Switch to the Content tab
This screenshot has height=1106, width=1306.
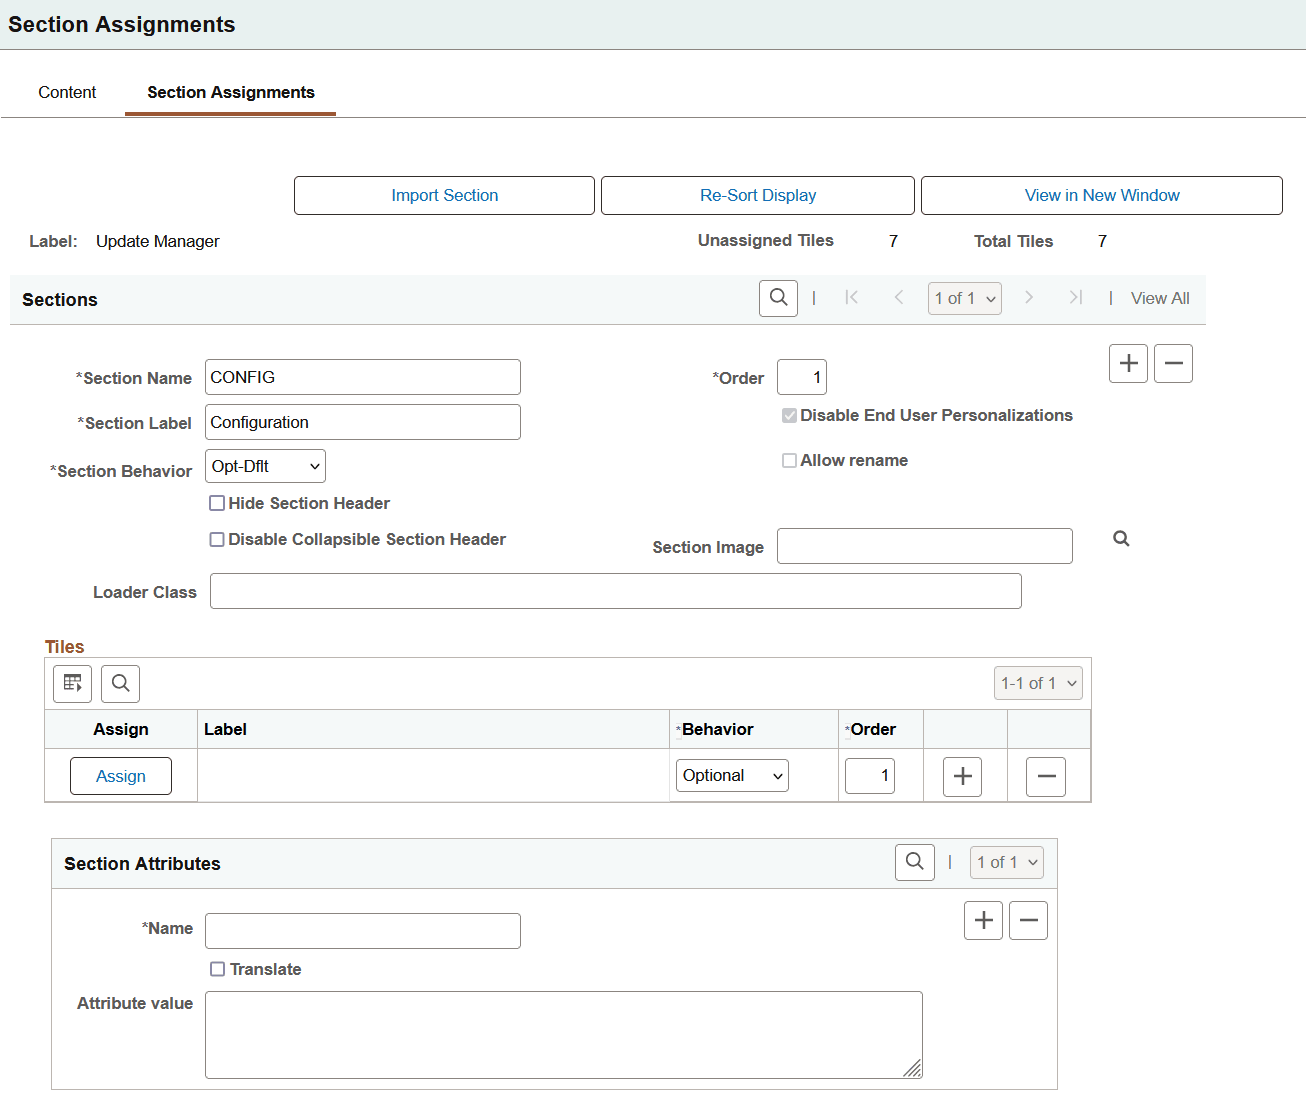click(x=66, y=92)
